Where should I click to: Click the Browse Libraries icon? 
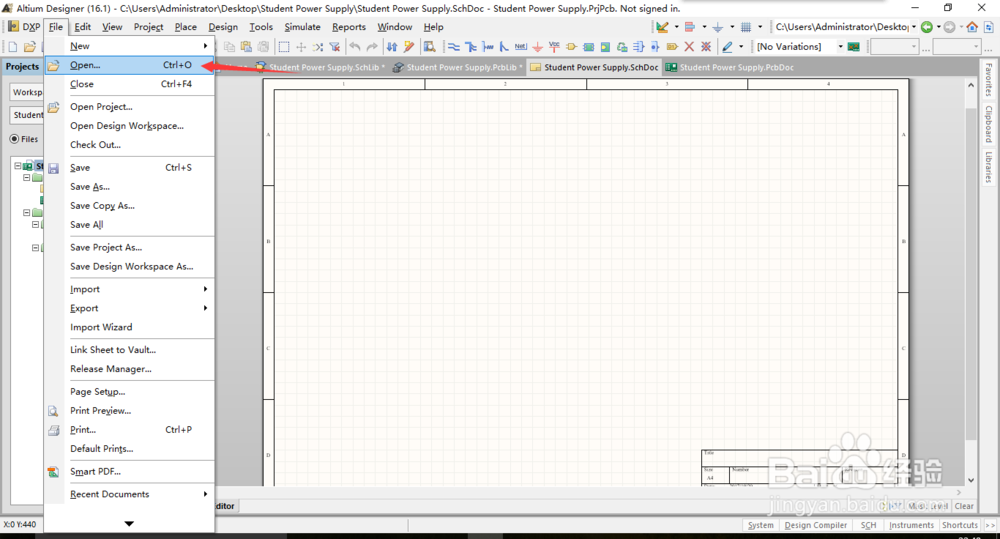[430, 47]
